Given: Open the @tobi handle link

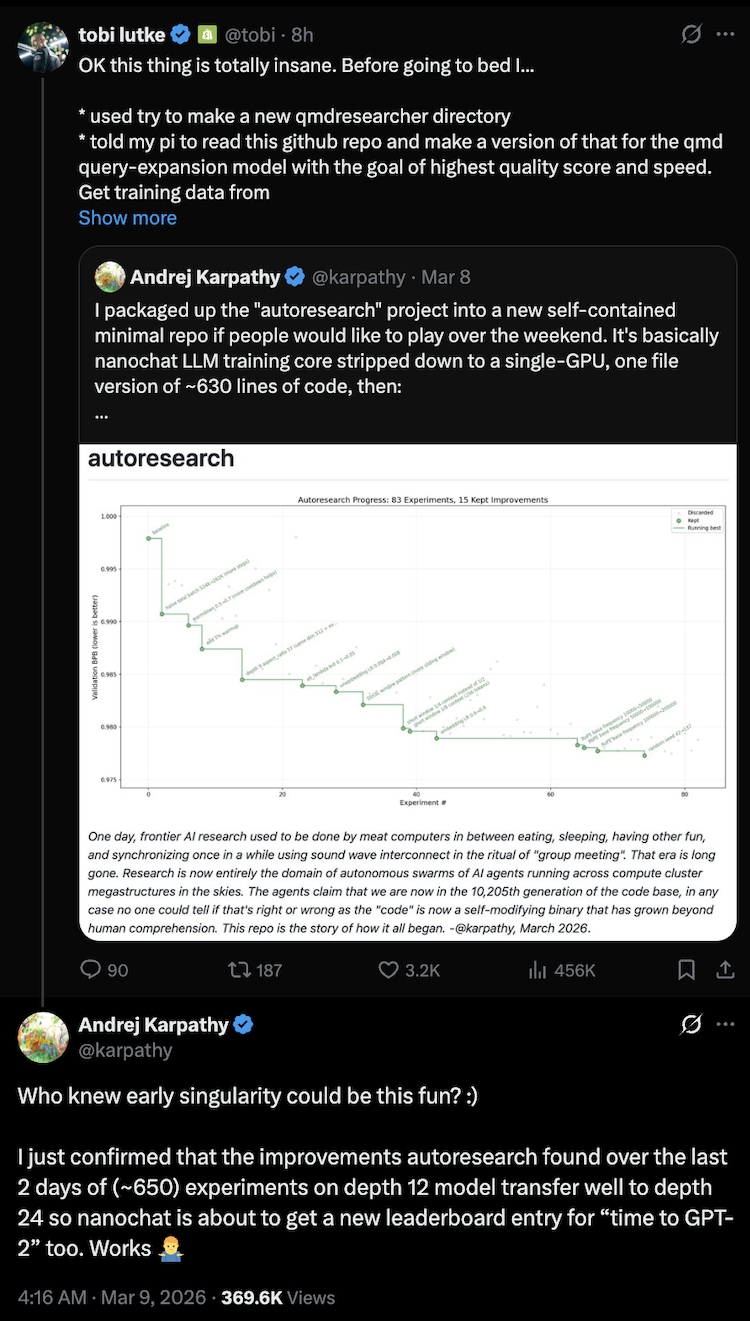Looking at the screenshot, I should click(x=247, y=35).
